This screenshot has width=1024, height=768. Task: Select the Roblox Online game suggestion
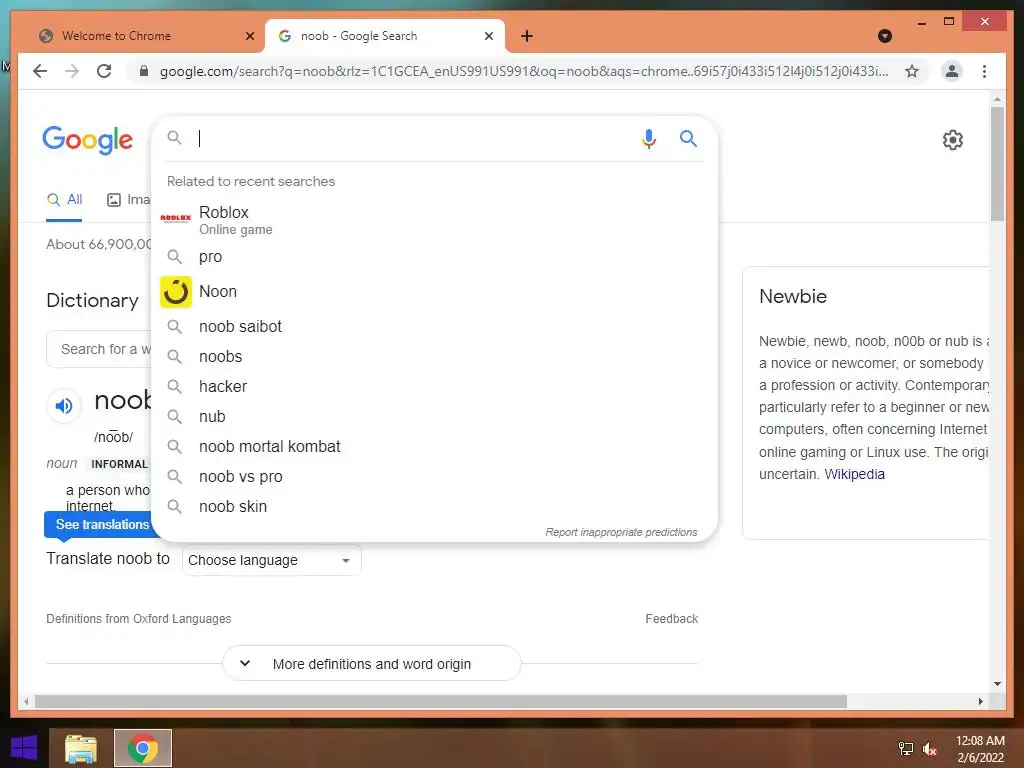click(x=434, y=220)
